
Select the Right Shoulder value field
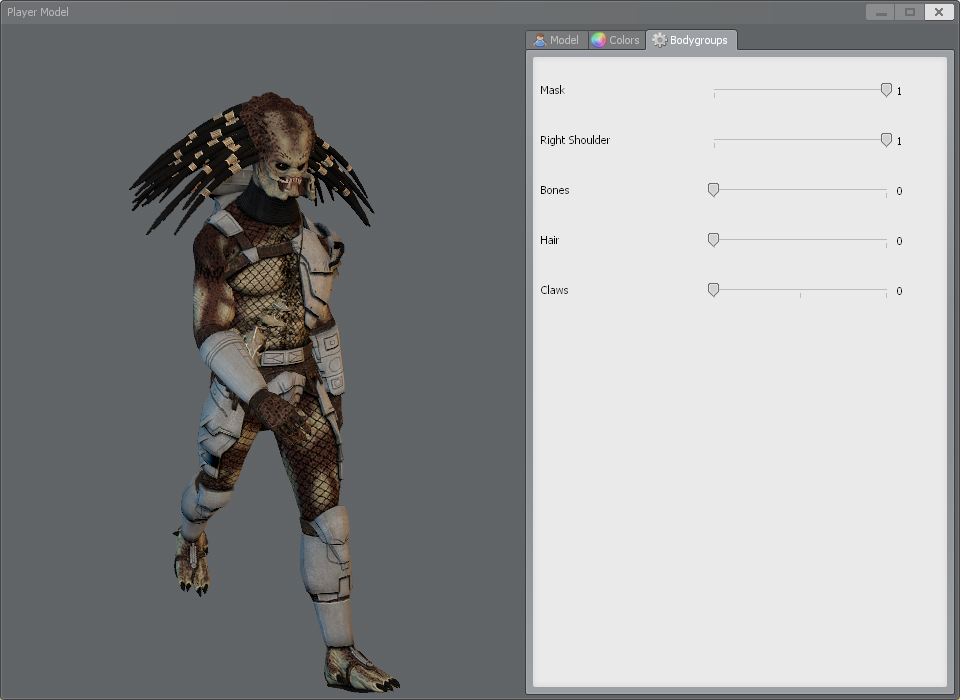[899, 141]
